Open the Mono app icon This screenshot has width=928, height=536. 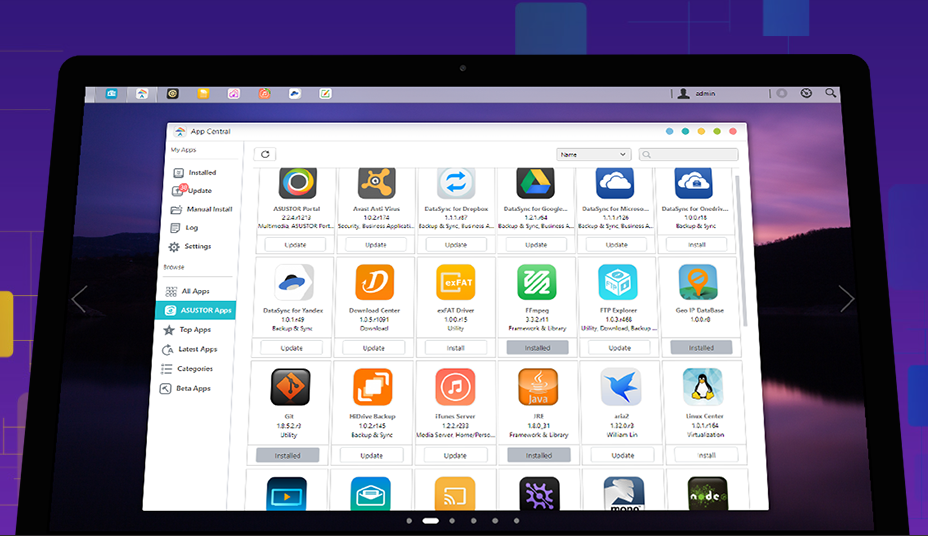(x=624, y=493)
